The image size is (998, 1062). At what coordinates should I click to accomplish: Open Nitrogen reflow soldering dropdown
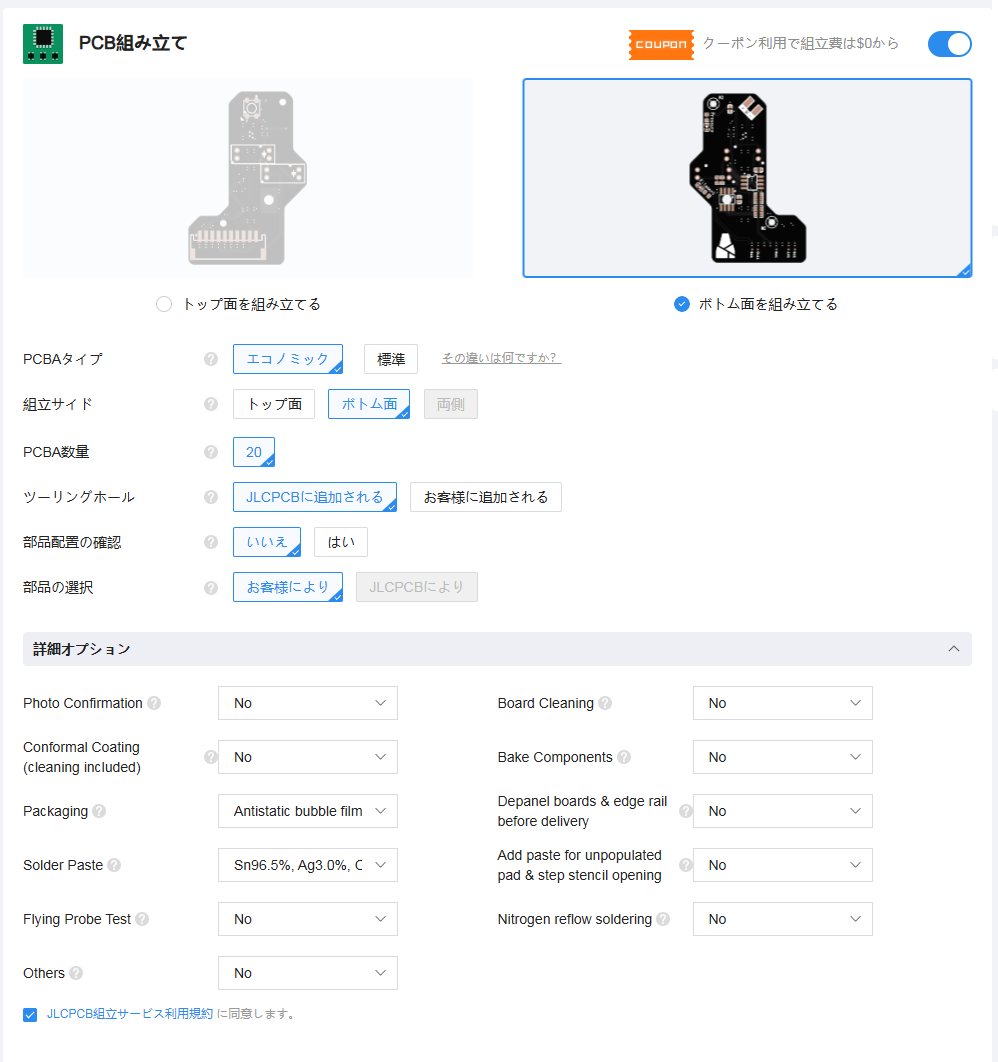click(x=783, y=919)
